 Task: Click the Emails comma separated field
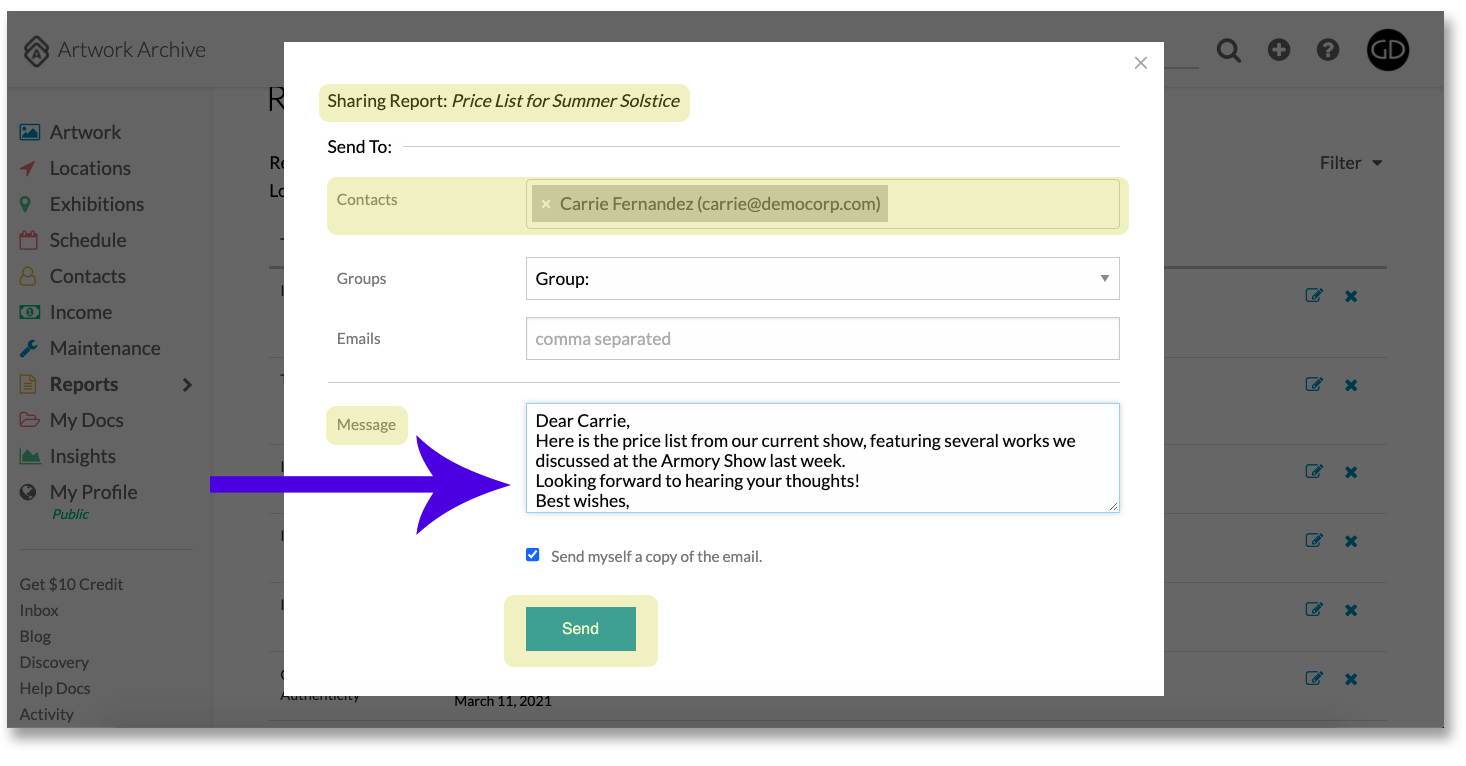point(822,339)
